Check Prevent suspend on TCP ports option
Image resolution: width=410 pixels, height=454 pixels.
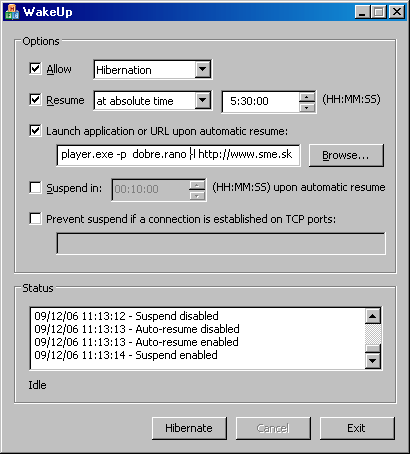[35, 219]
